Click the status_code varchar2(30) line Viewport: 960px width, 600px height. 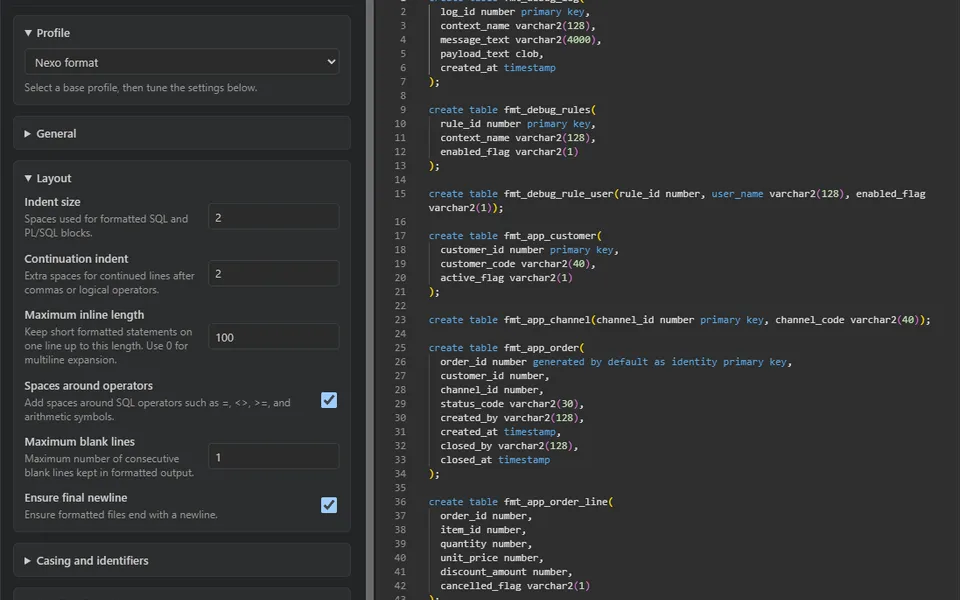(x=512, y=404)
